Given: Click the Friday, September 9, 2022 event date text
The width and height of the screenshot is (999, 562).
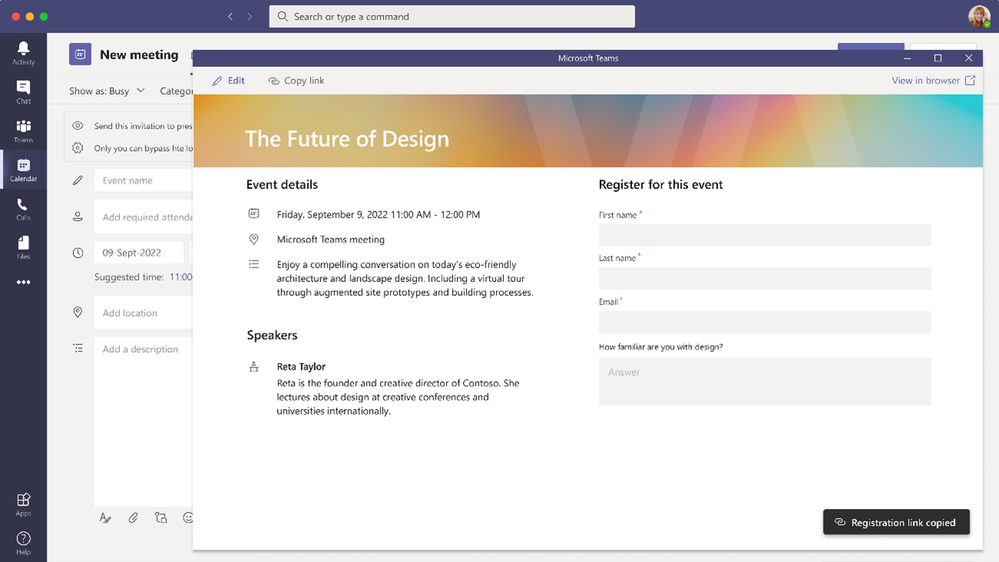Looking at the screenshot, I should click(378, 215).
